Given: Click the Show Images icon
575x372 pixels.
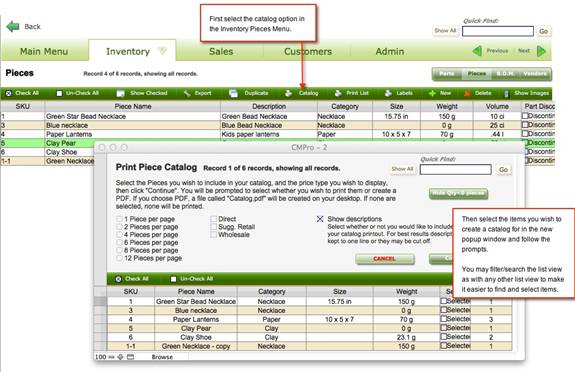Looking at the screenshot, I should click(x=506, y=94).
